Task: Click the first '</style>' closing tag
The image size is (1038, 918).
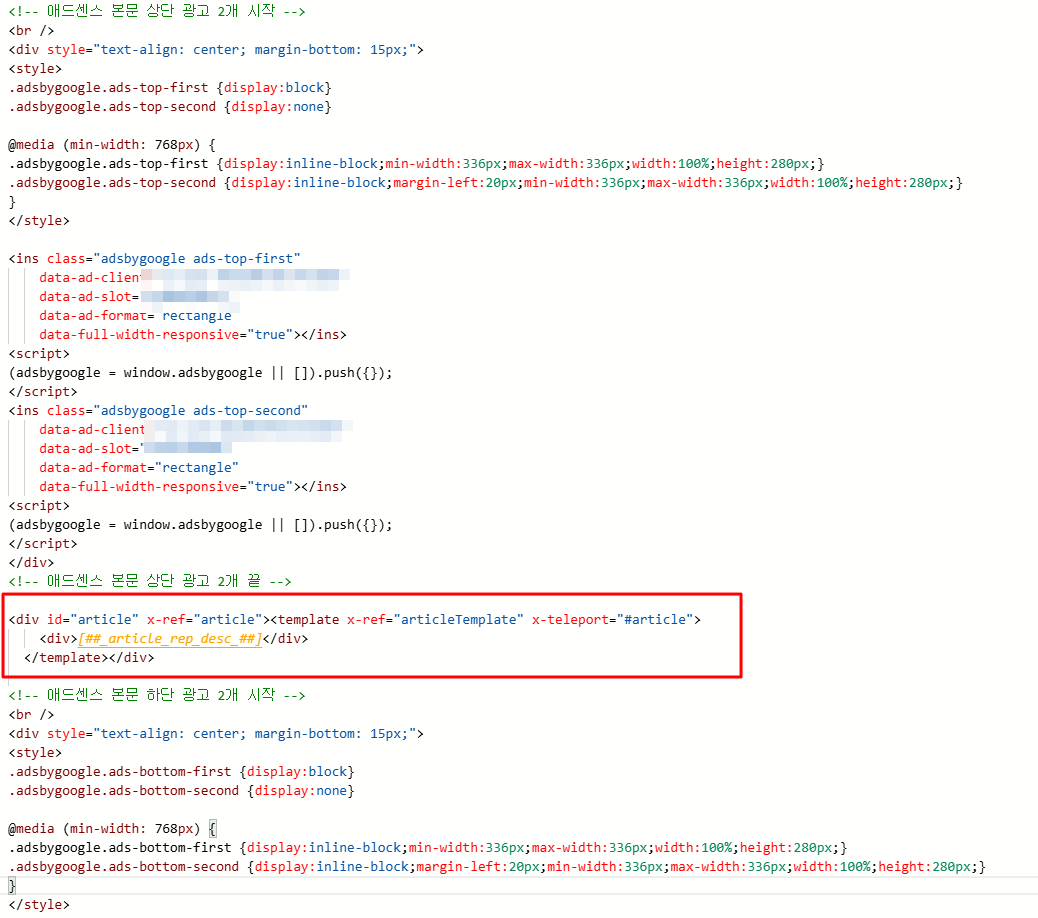Action: coord(39,220)
